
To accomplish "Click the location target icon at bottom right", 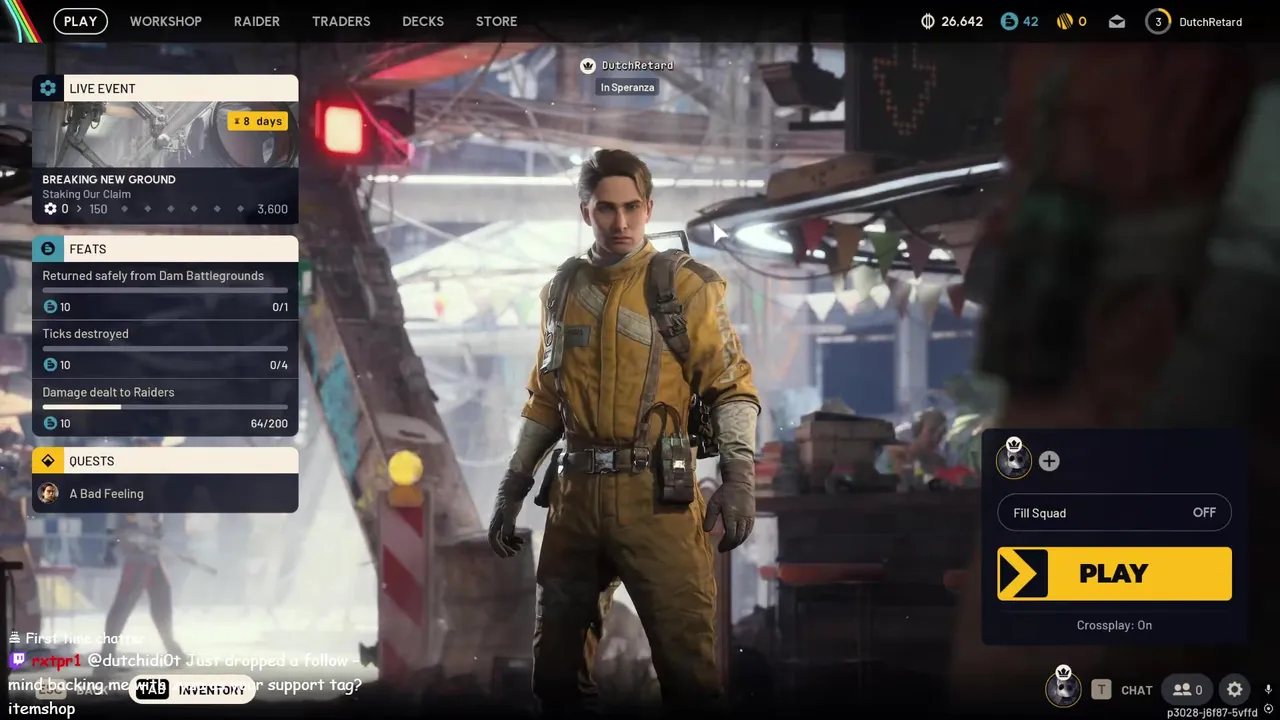I will (1268, 709).
